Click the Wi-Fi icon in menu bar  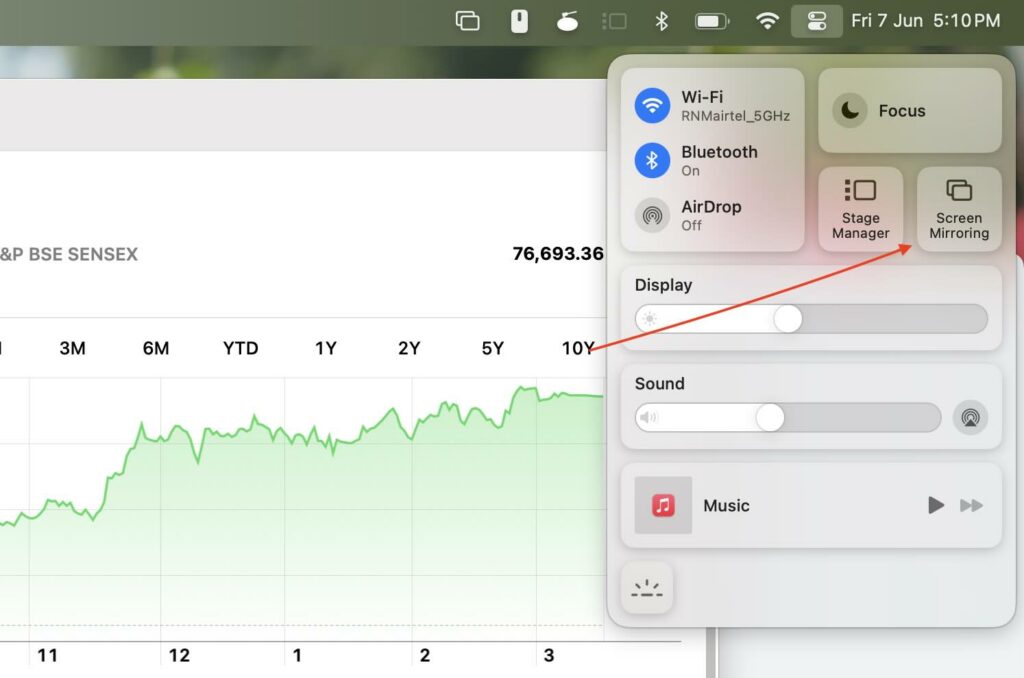pos(767,21)
